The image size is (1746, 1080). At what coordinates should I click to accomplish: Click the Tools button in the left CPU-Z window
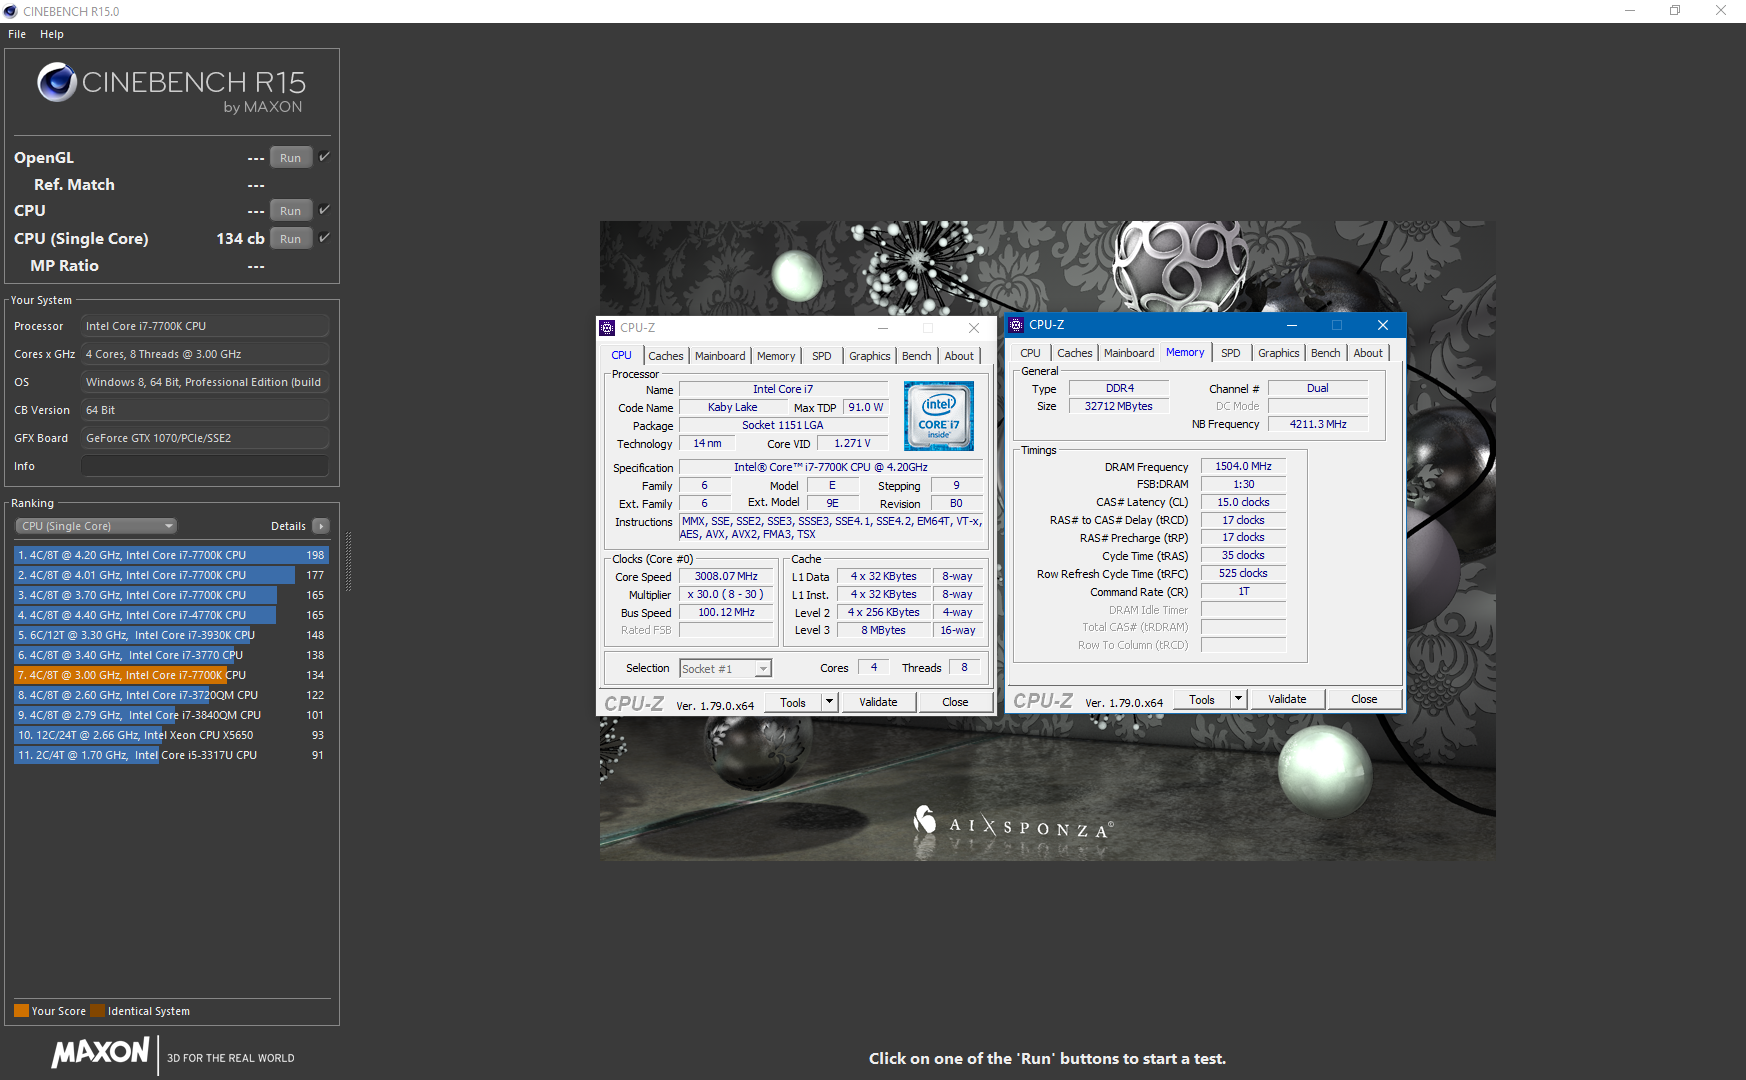793,702
